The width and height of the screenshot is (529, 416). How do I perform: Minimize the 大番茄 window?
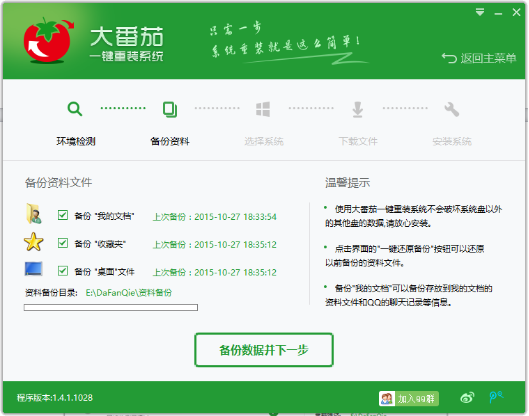(x=498, y=13)
